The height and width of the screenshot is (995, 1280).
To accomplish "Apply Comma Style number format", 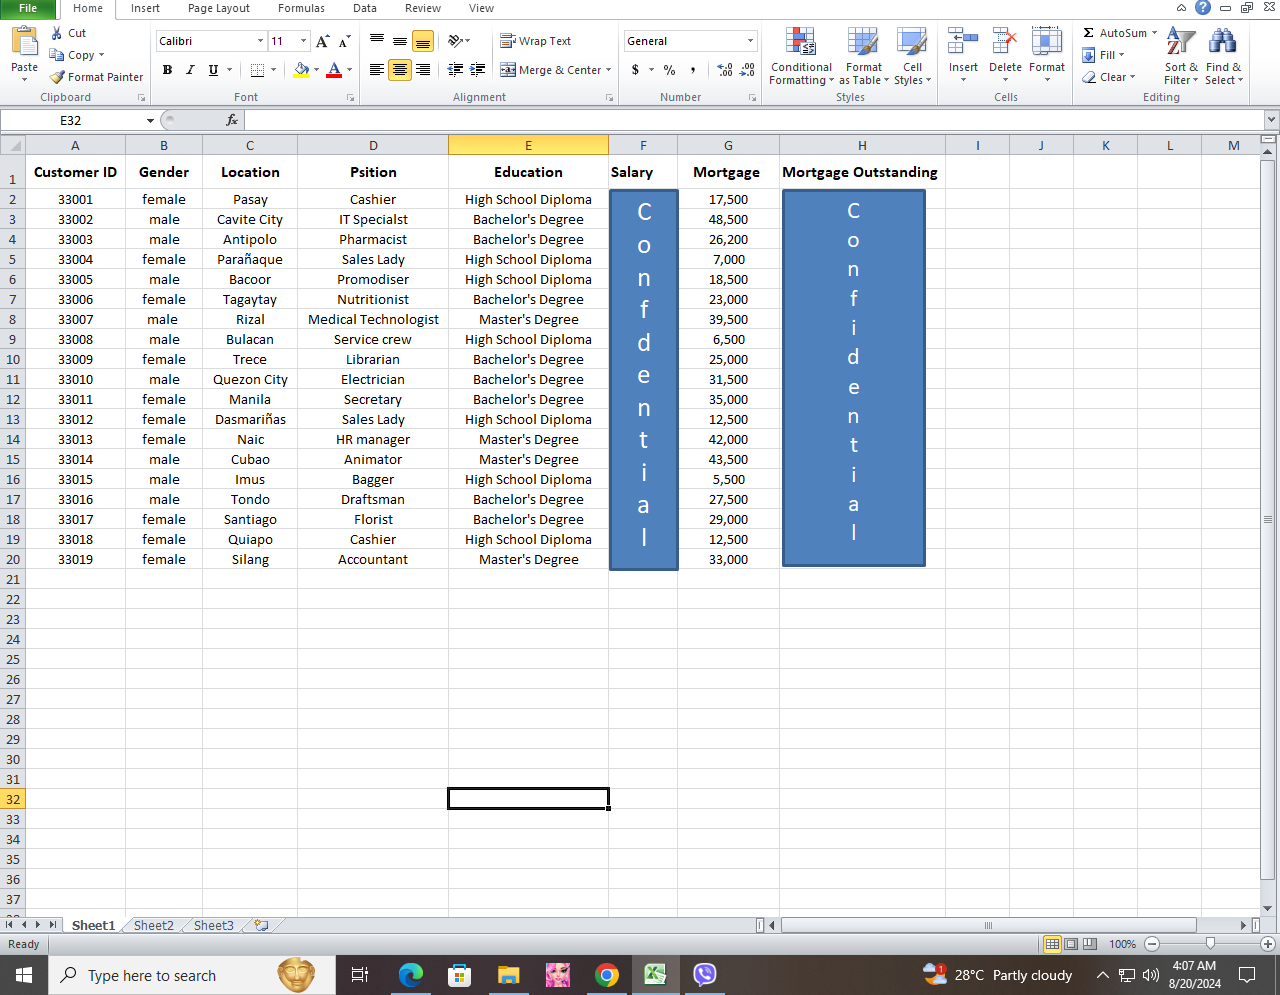I will click(x=693, y=70).
